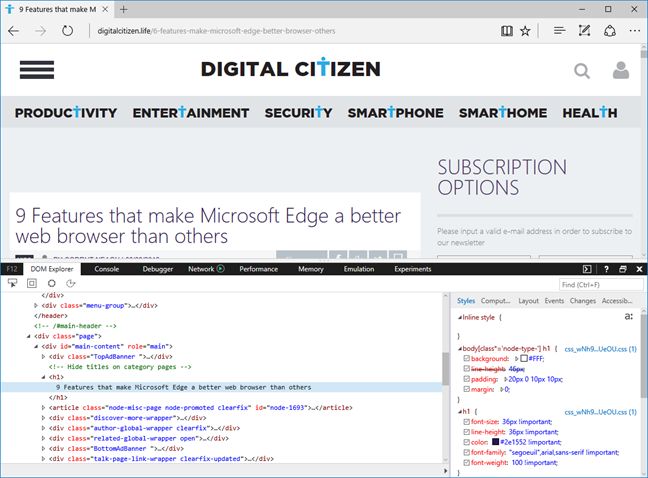The height and width of the screenshot is (478, 648).
Task: Click the browser address bar URL
Action: 216,31
